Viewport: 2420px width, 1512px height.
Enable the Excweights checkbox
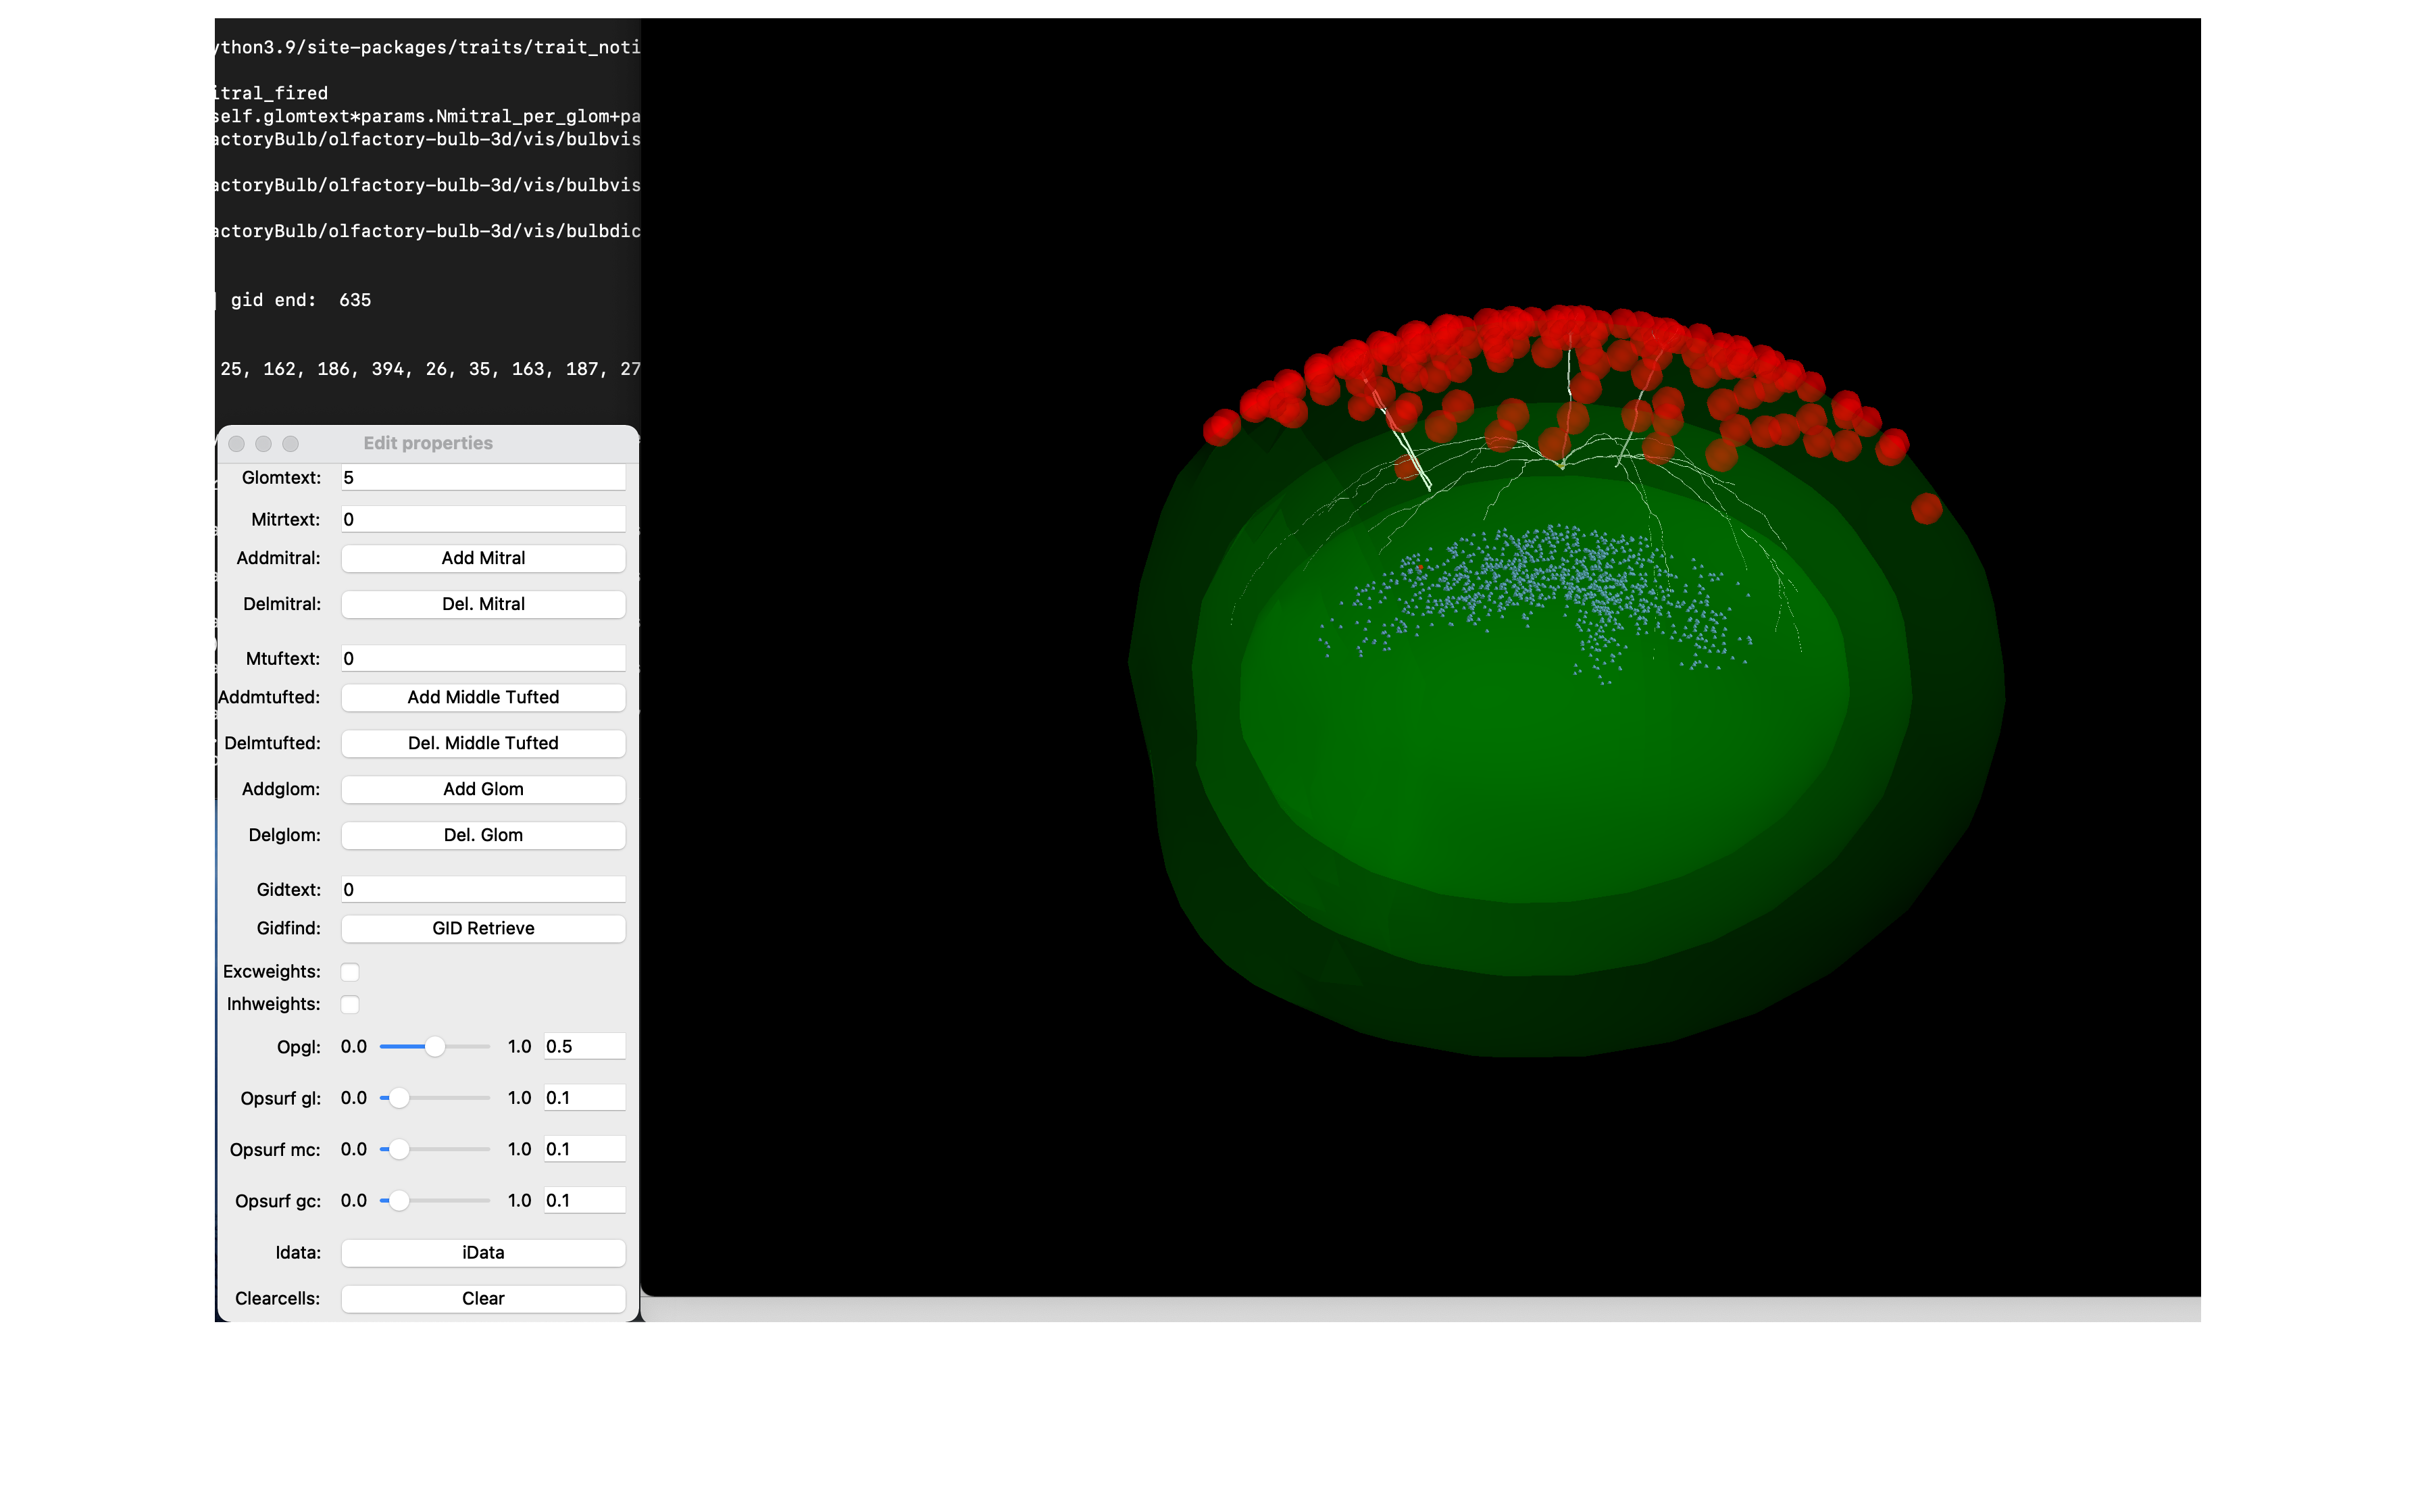coord(350,972)
